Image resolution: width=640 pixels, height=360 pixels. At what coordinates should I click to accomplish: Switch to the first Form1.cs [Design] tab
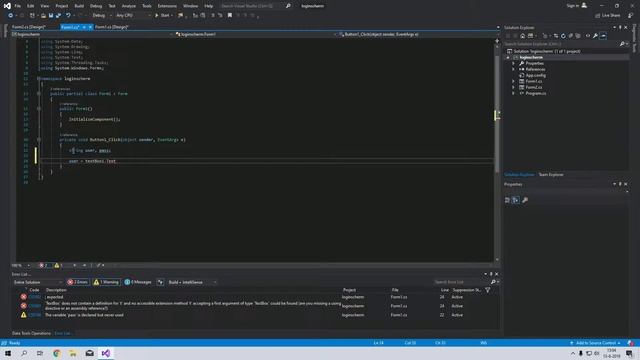pos(29,27)
